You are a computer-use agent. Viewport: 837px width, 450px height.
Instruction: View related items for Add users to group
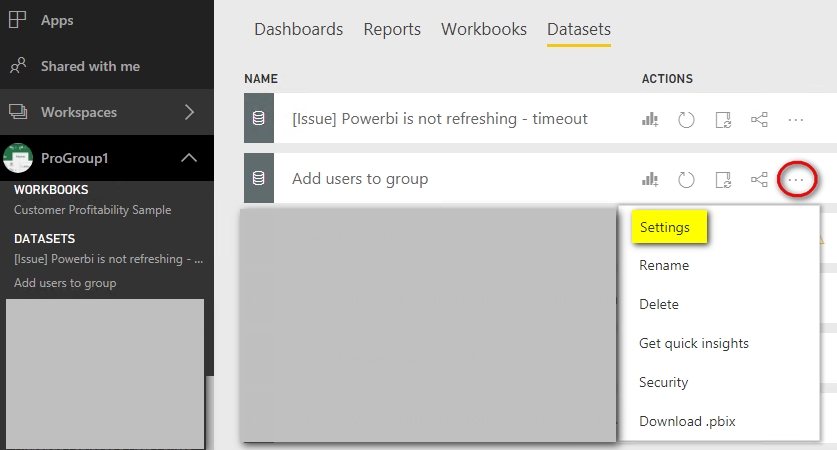click(x=759, y=179)
